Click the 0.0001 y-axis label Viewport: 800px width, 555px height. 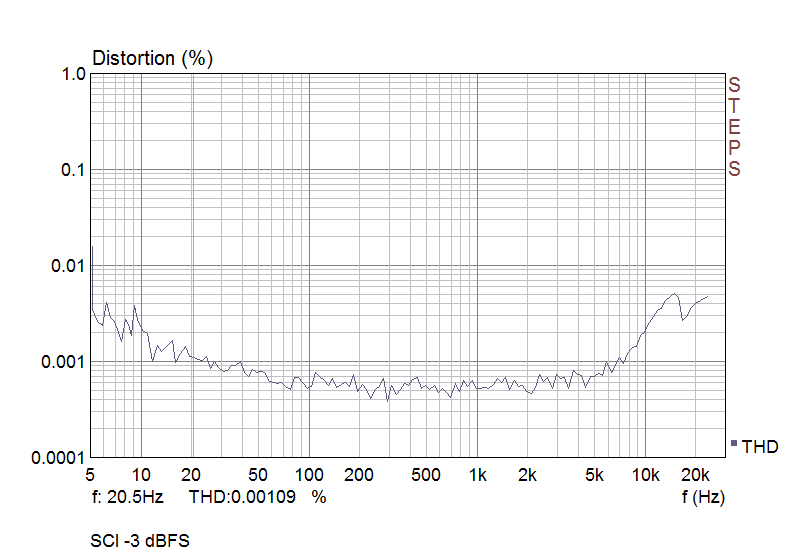(x=58, y=458)
